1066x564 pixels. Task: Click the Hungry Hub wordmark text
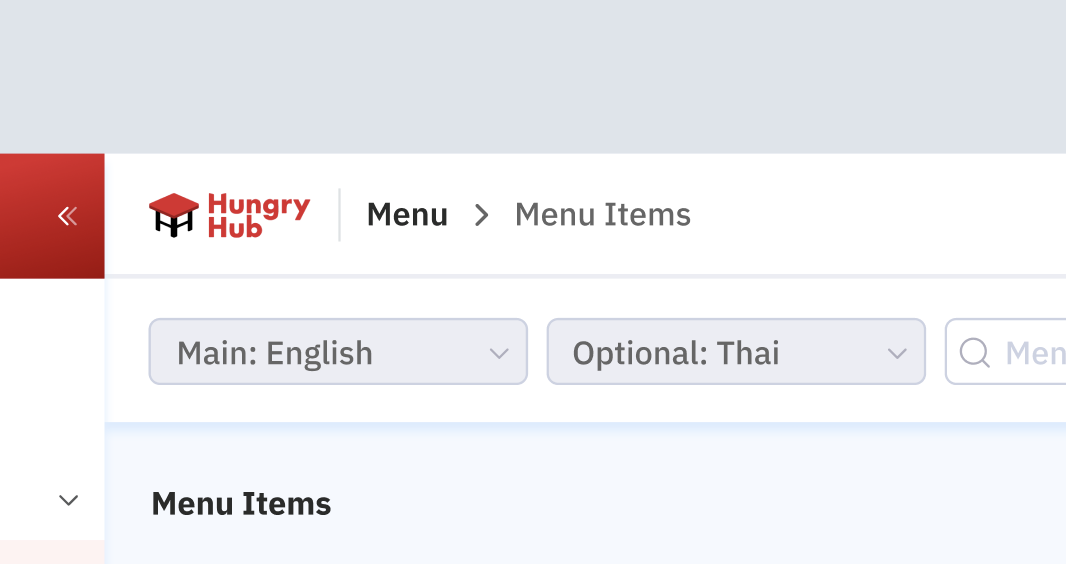tap(258, 216)
